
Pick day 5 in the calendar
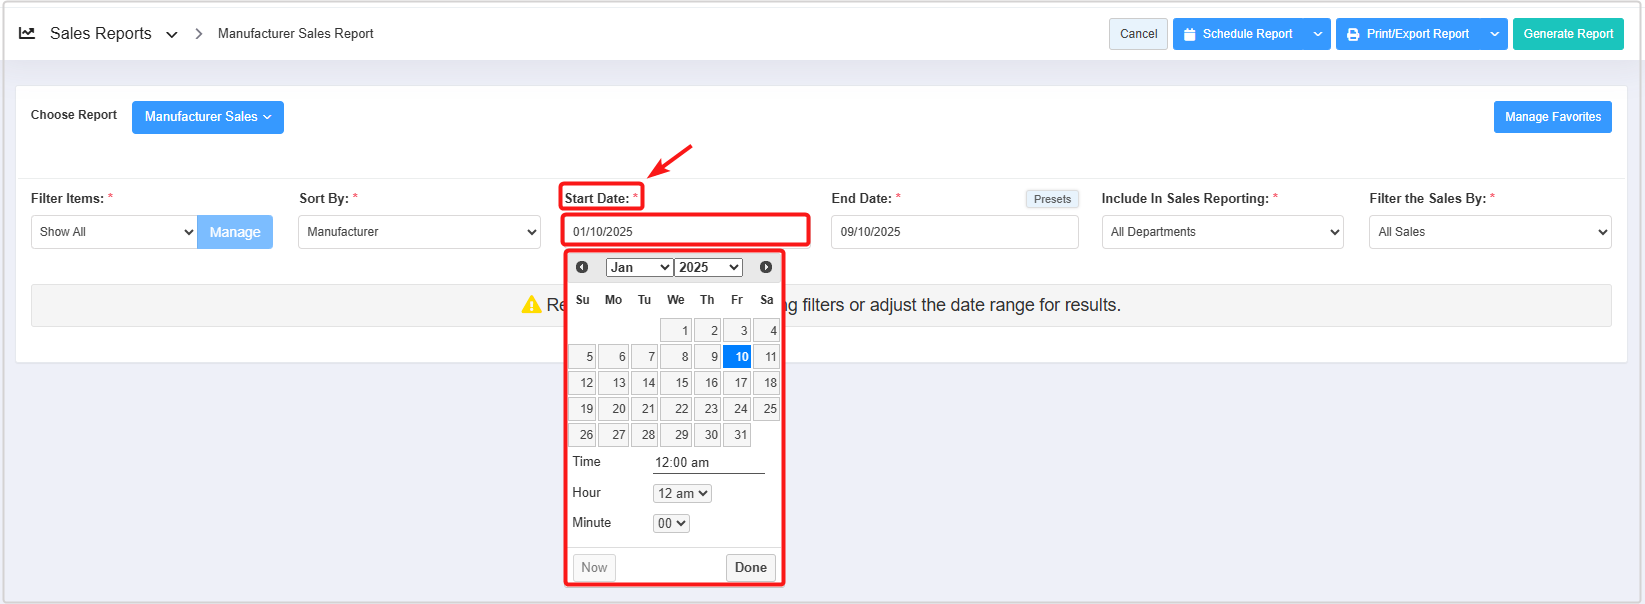pos(582,356)
